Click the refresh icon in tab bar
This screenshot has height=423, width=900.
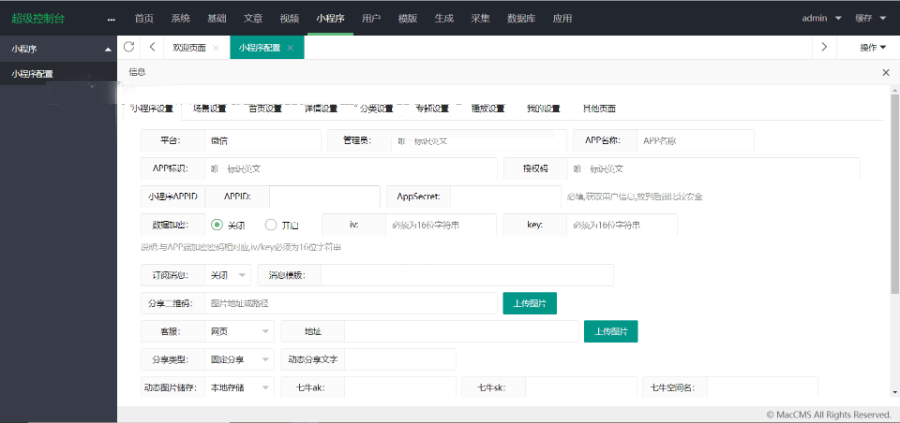click(129, 47)
